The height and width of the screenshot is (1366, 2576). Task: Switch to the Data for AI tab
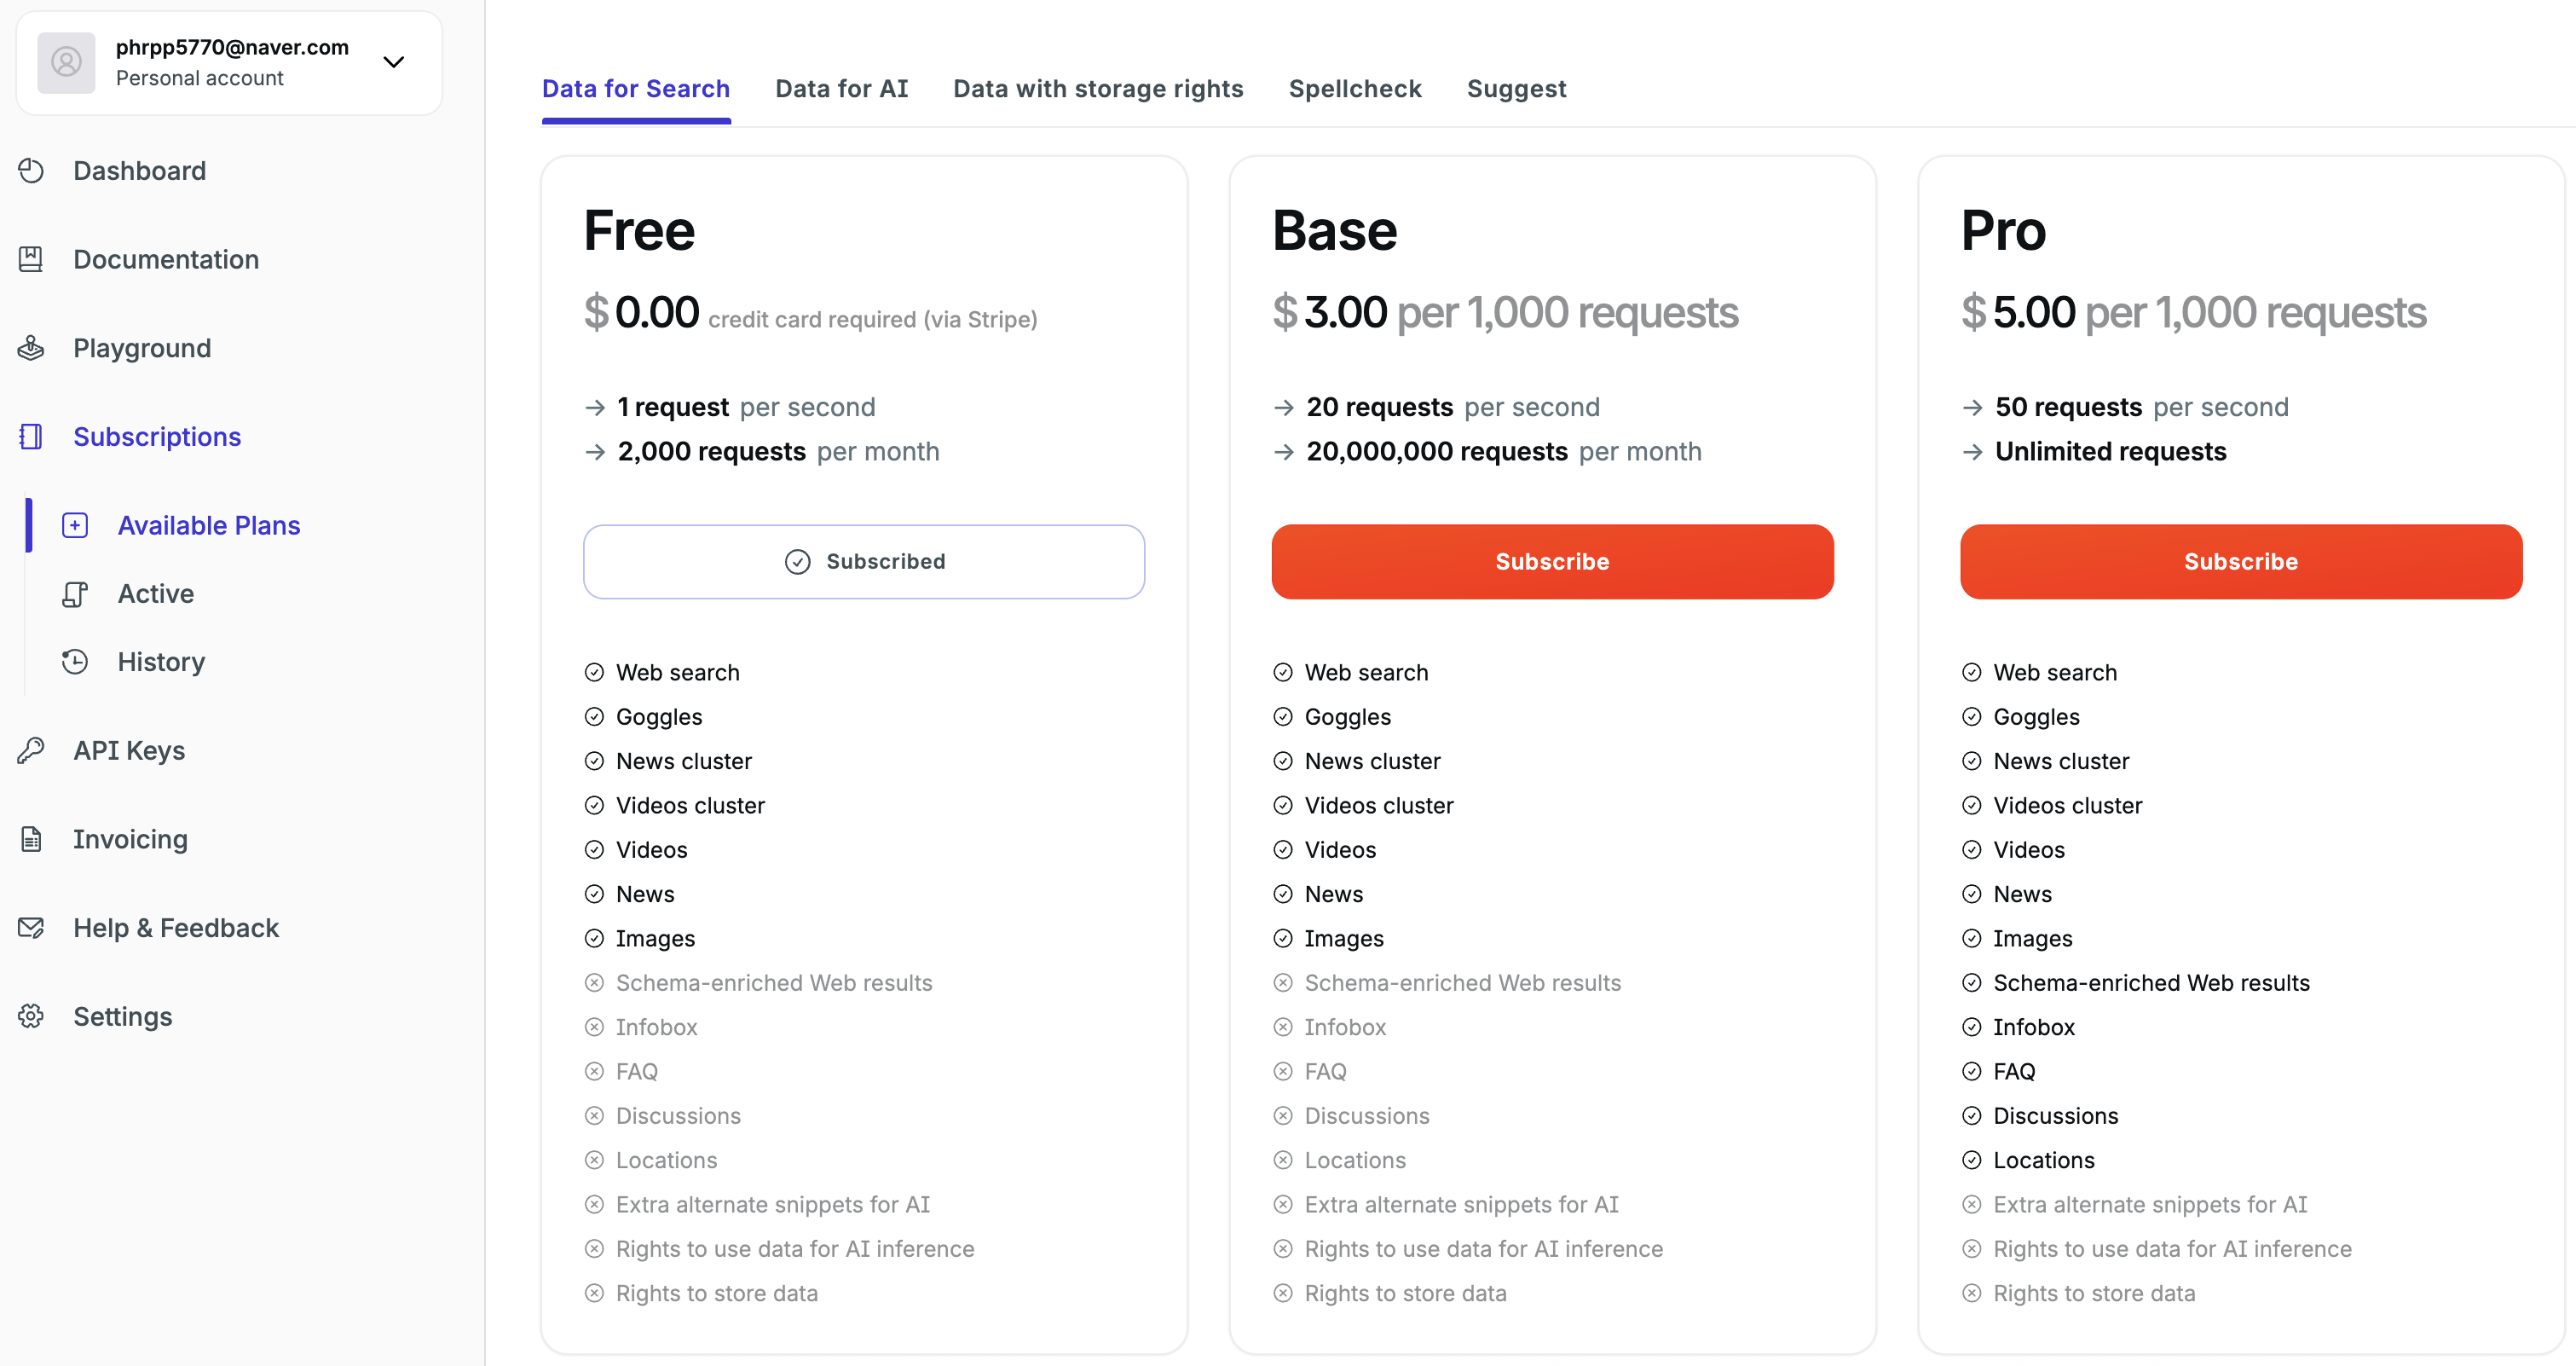pyautogui.click(x=841, y=89)
